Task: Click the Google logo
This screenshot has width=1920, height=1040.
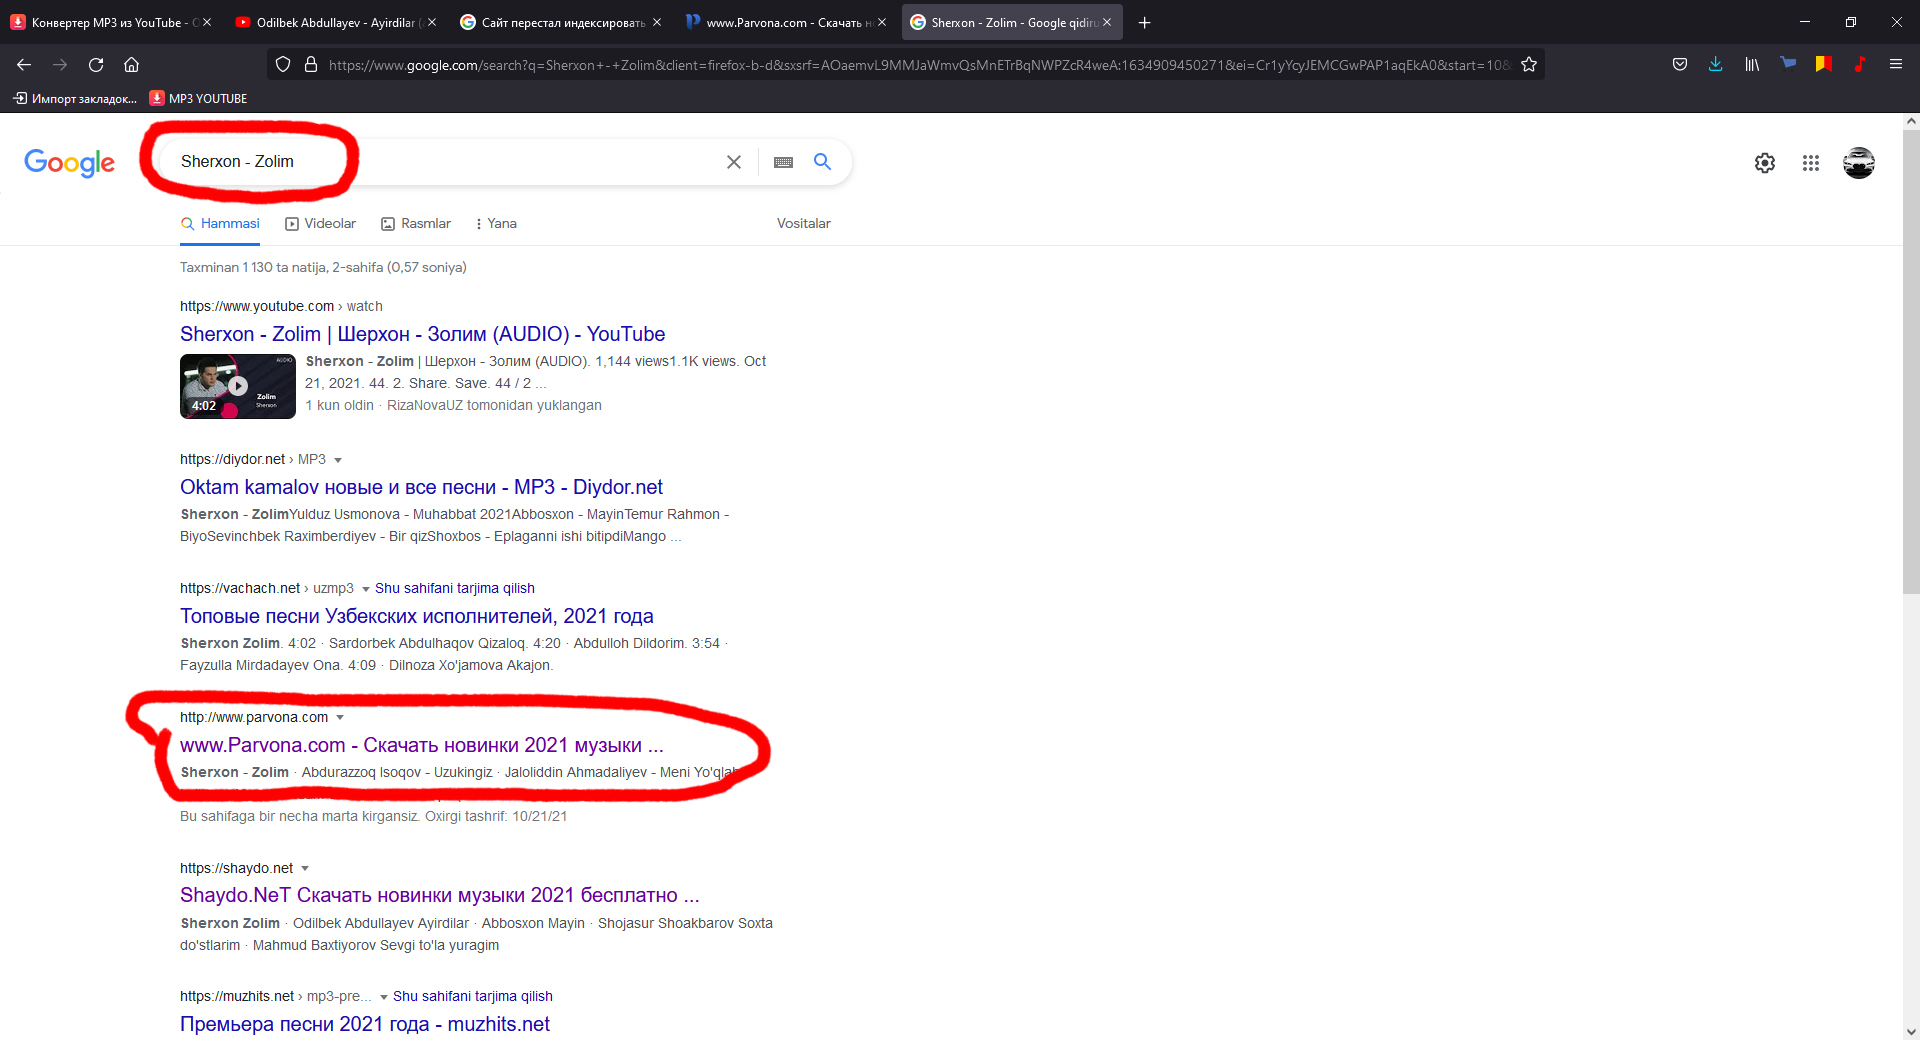Action: pyautogui.click(x=69, y=162)
